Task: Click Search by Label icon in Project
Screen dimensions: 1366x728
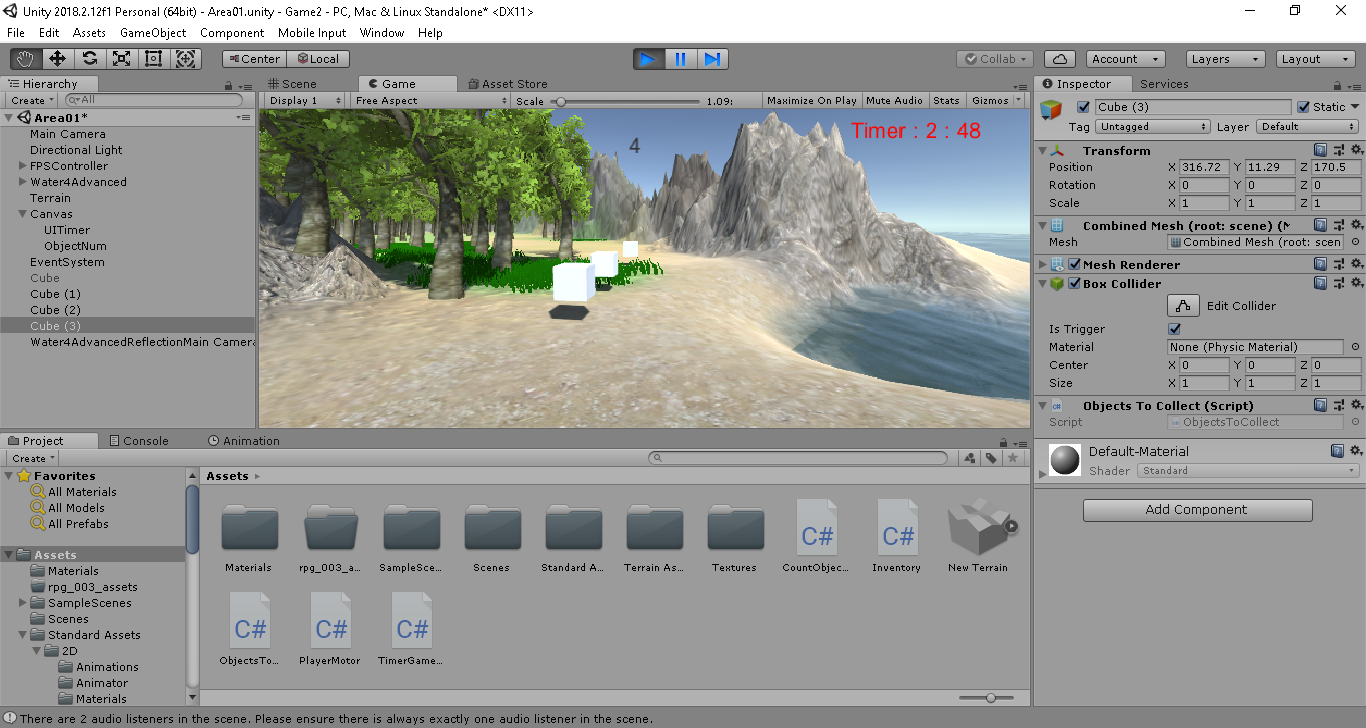Action: click(991, 458)
